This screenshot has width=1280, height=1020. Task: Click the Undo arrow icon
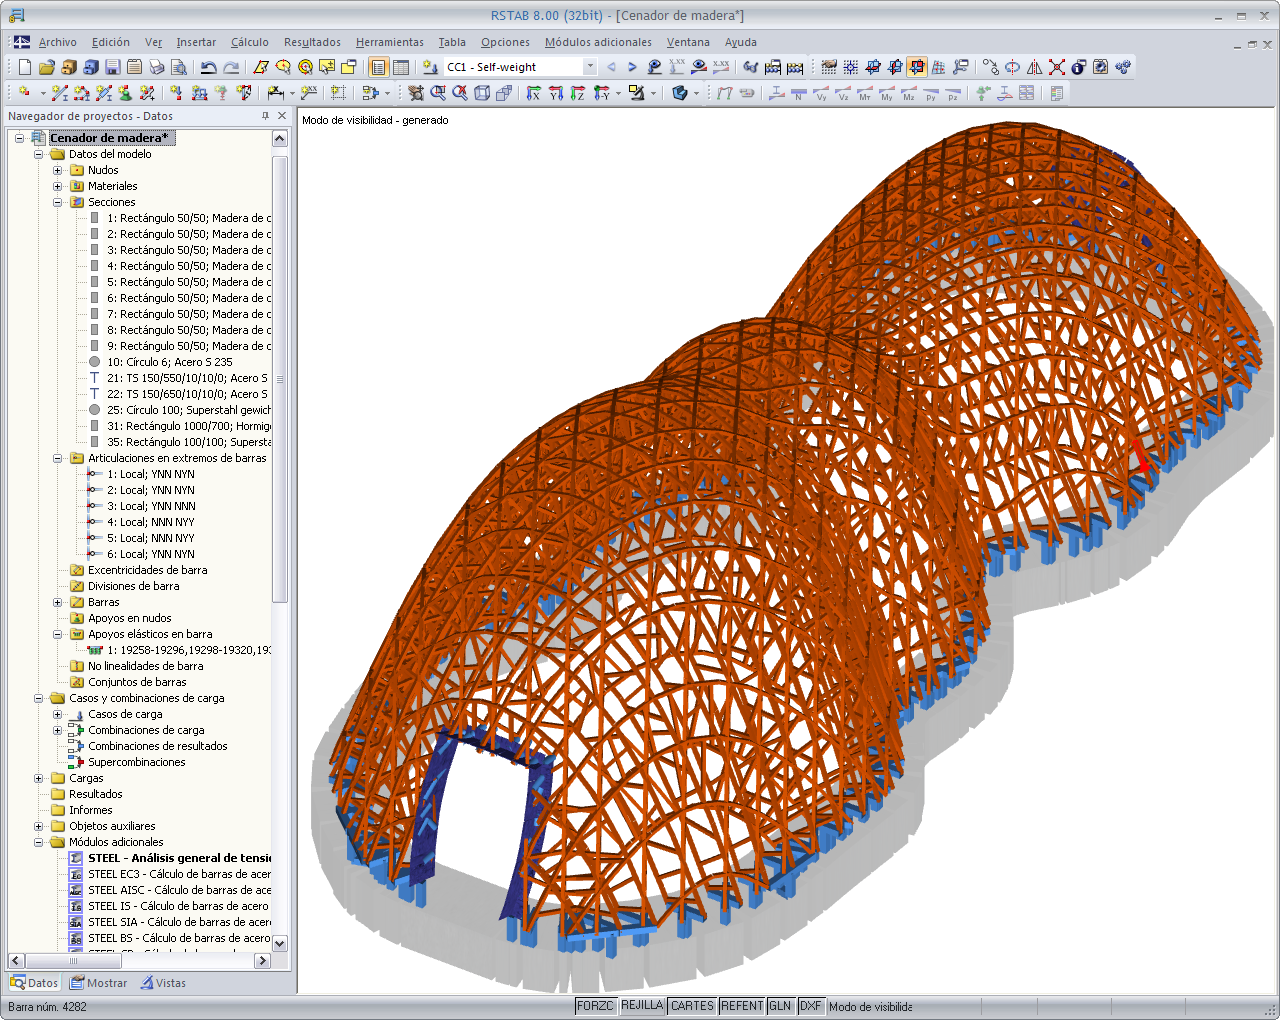[x=208, y=67]
